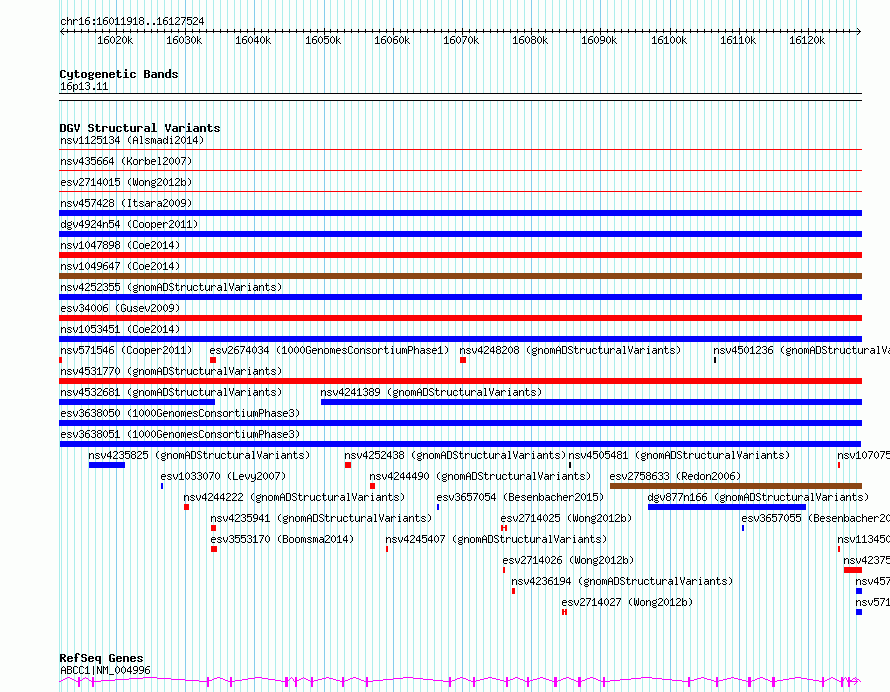Screen dimensions: 890x692
Task: Click esv3638051 1000Genomes Phase3 blue bar
Action: [x=460, y=444]
